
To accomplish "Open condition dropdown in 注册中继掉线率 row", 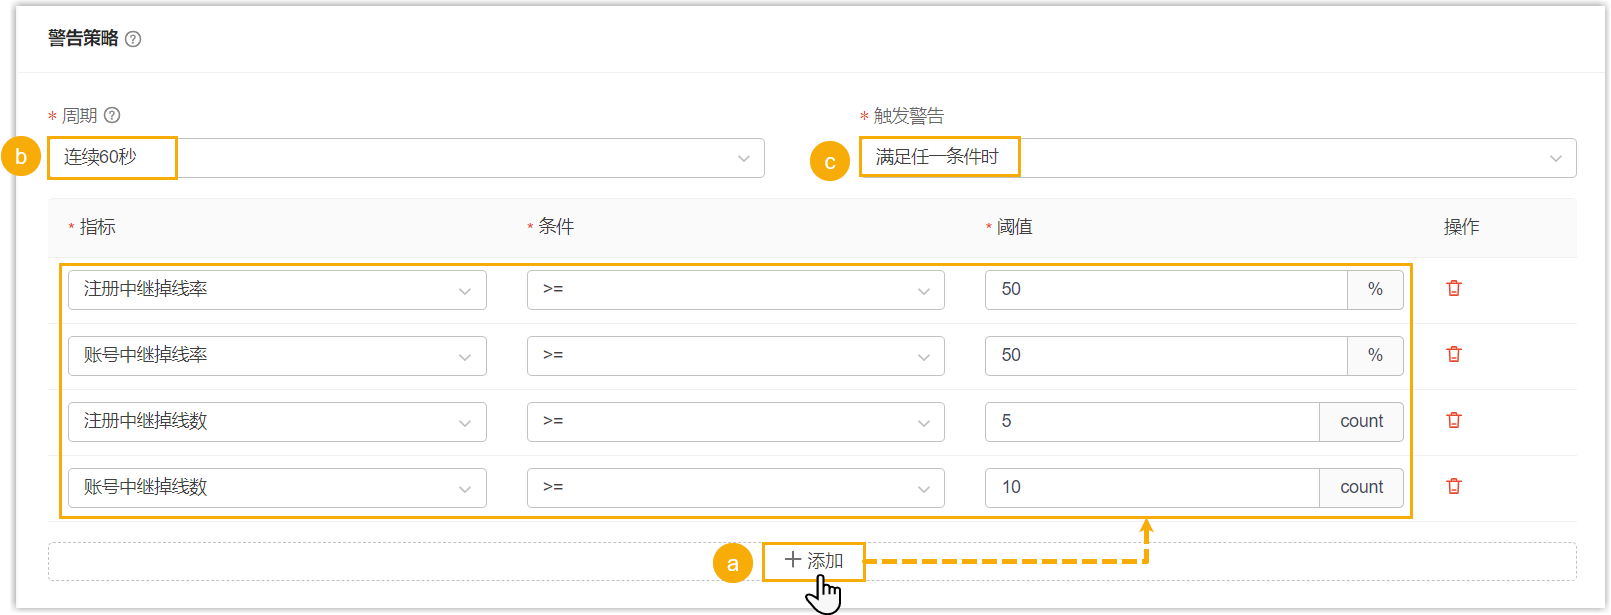I will [735, 290].
